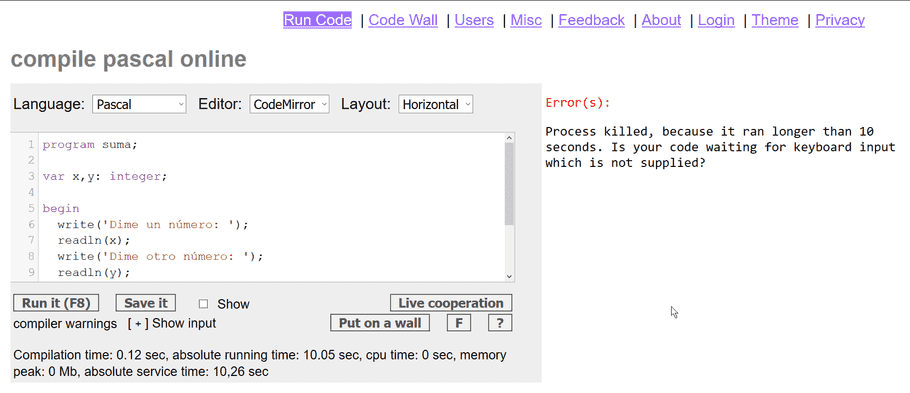Click the Save it button
The width and height of the screenshot is (910, 393).
click(146, 303)
